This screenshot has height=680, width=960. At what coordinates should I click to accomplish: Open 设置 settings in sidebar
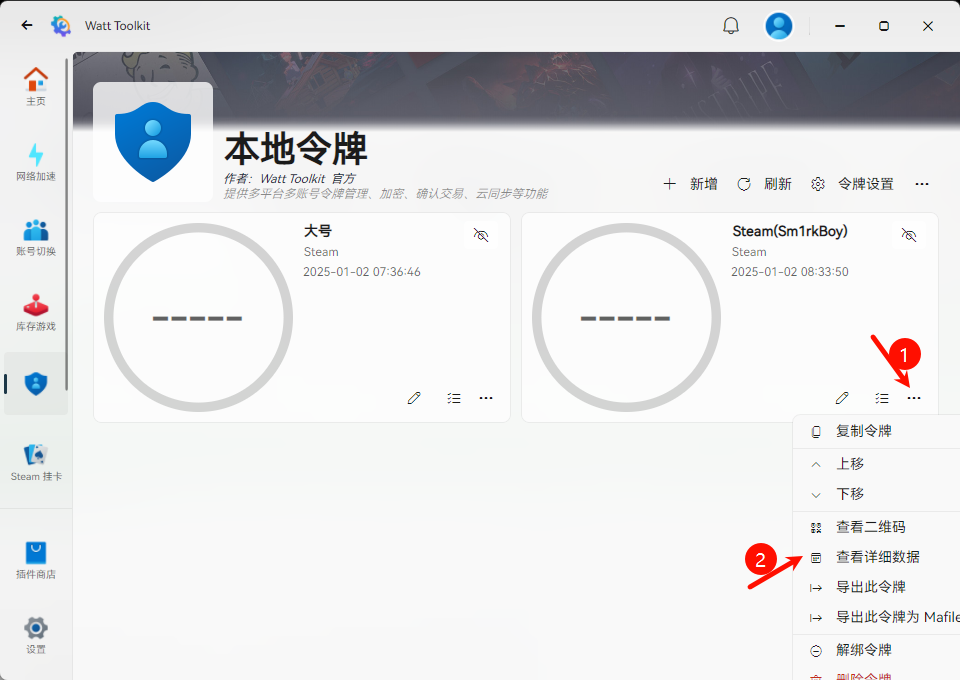pyautogui.click(x=36, y=635)
